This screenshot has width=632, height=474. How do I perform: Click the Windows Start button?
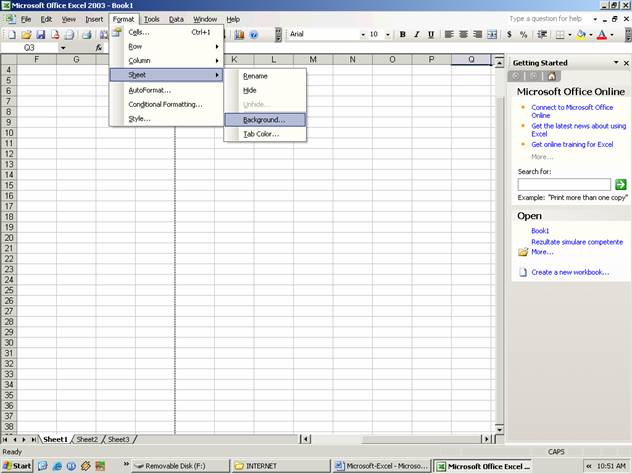pos(17,466)
